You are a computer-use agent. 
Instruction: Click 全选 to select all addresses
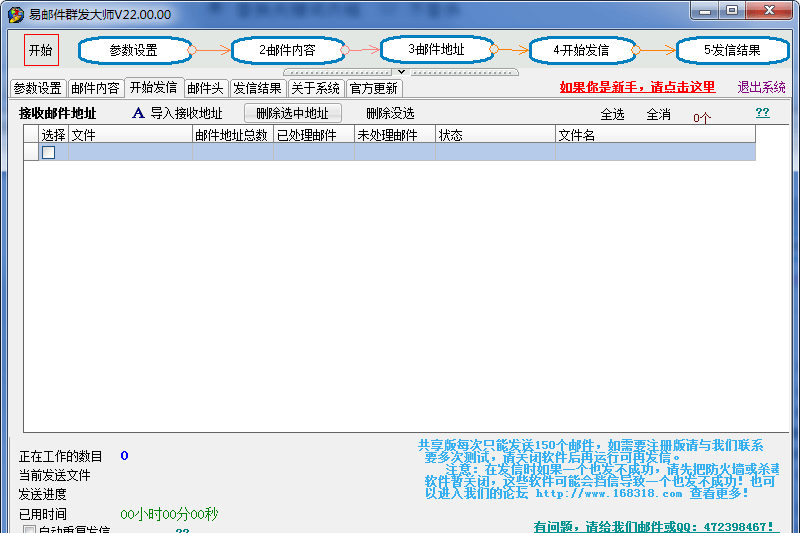tap(612, 114)
